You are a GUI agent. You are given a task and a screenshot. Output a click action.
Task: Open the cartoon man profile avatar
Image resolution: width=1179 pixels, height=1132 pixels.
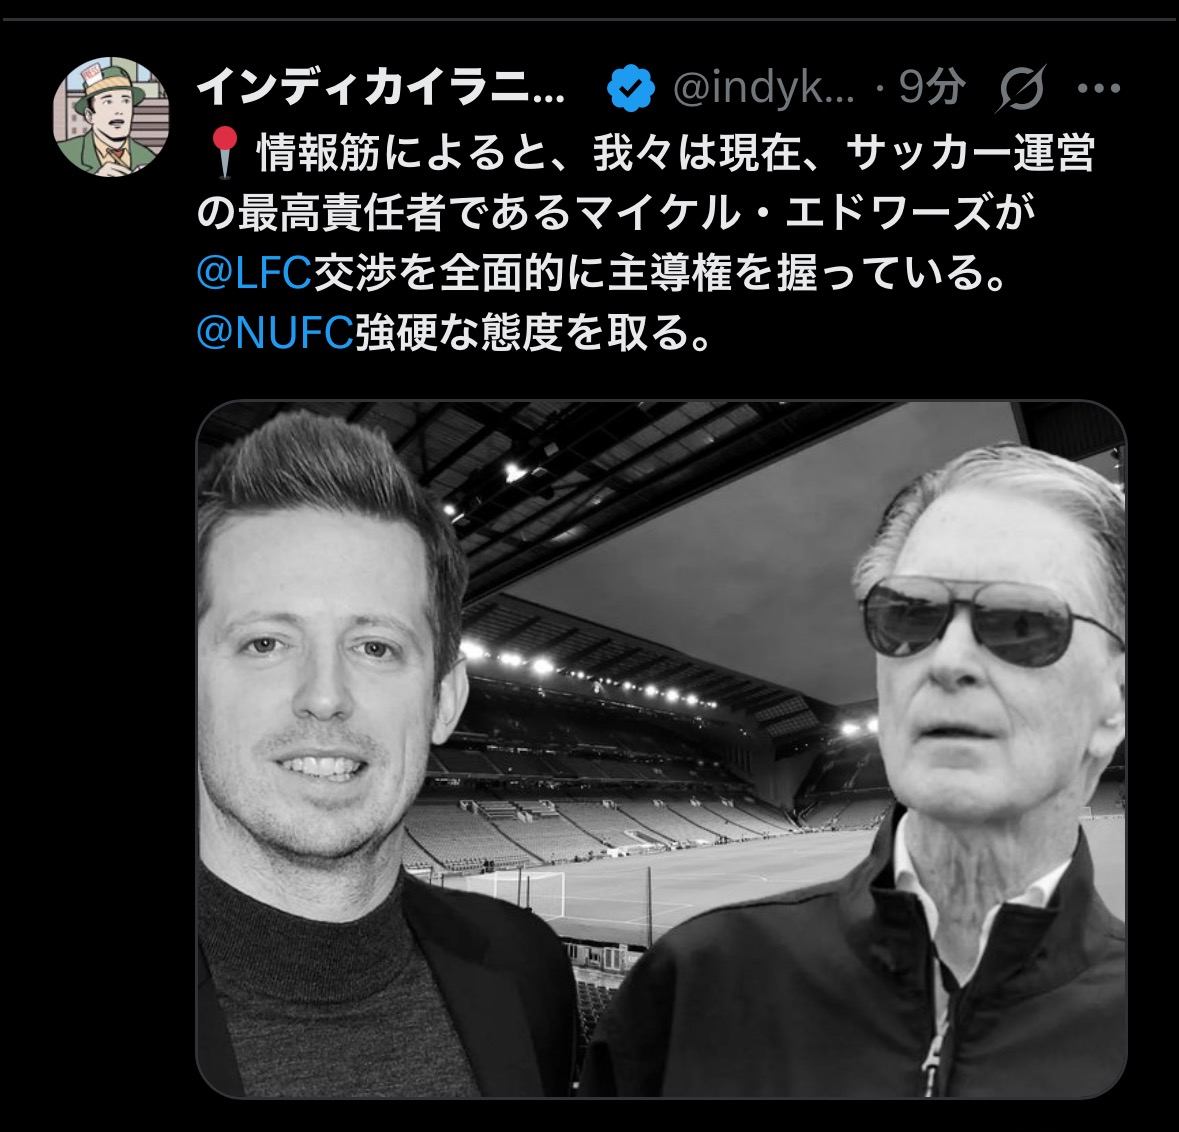[x=111, y=117]
